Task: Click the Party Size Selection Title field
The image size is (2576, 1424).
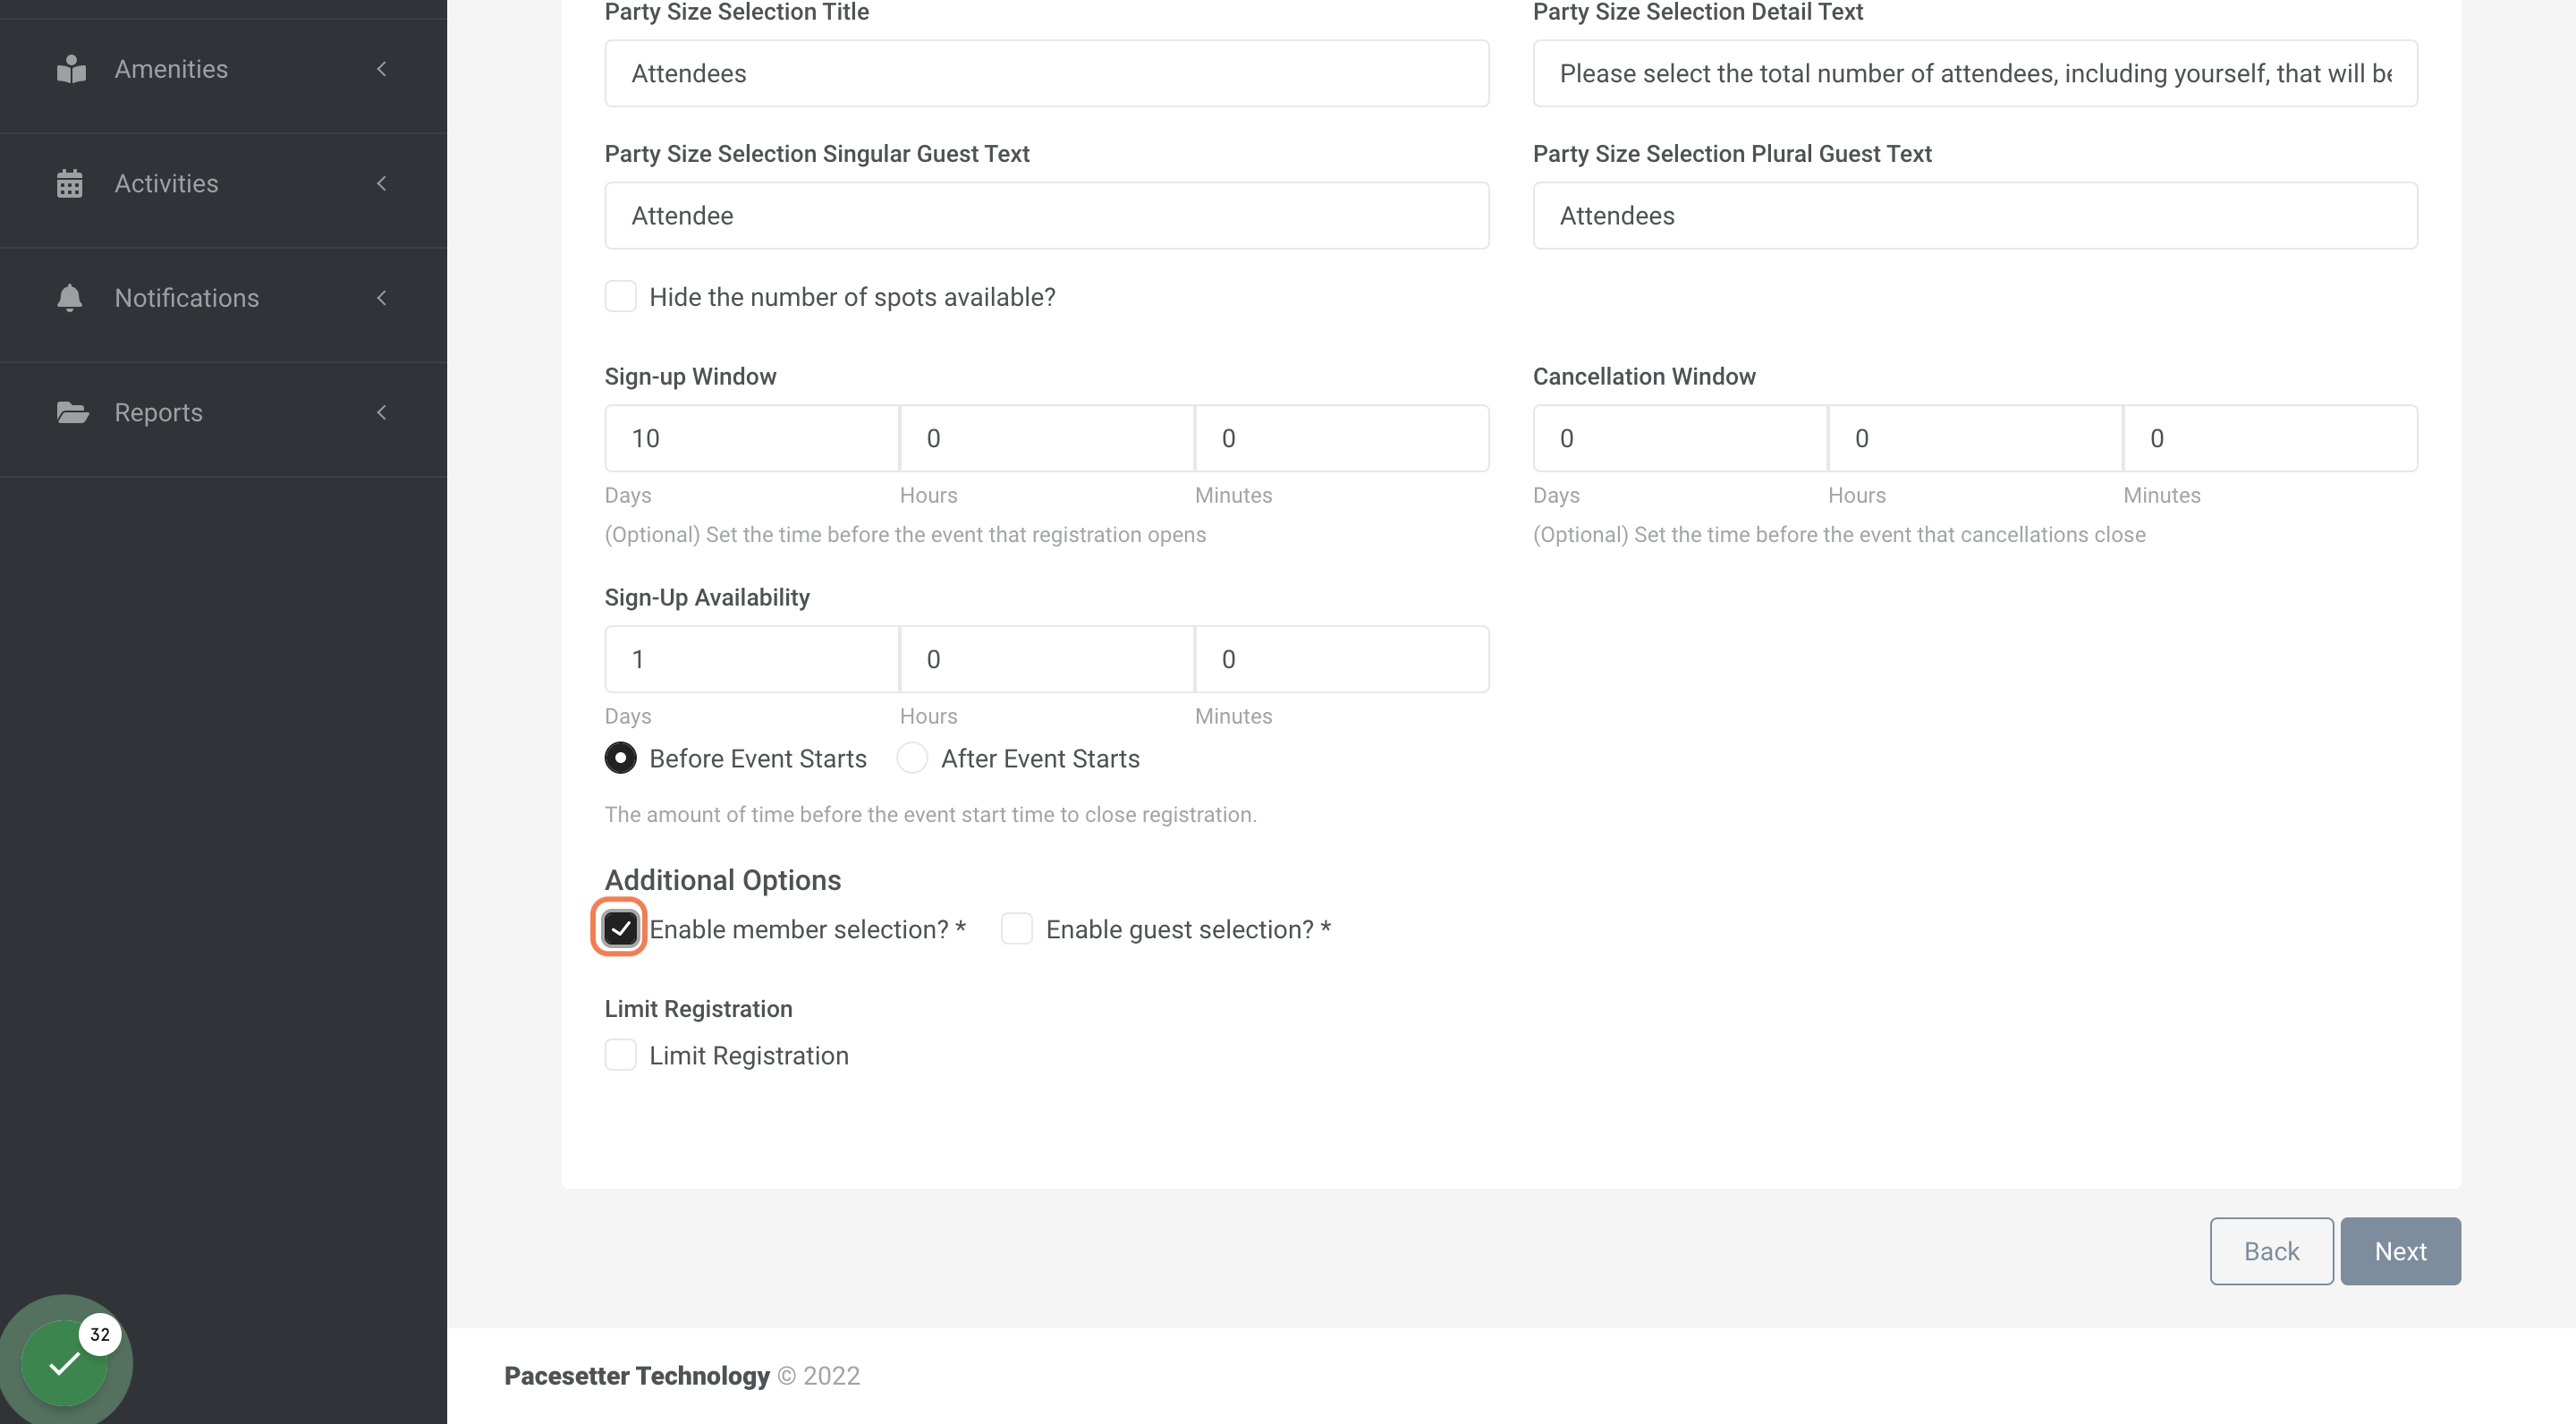Action: [x=1047, y=73]
